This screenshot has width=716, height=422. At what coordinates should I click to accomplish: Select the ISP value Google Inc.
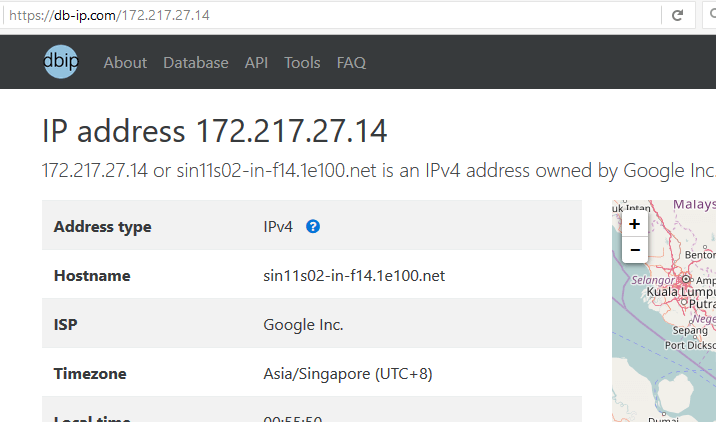(303, 324)
